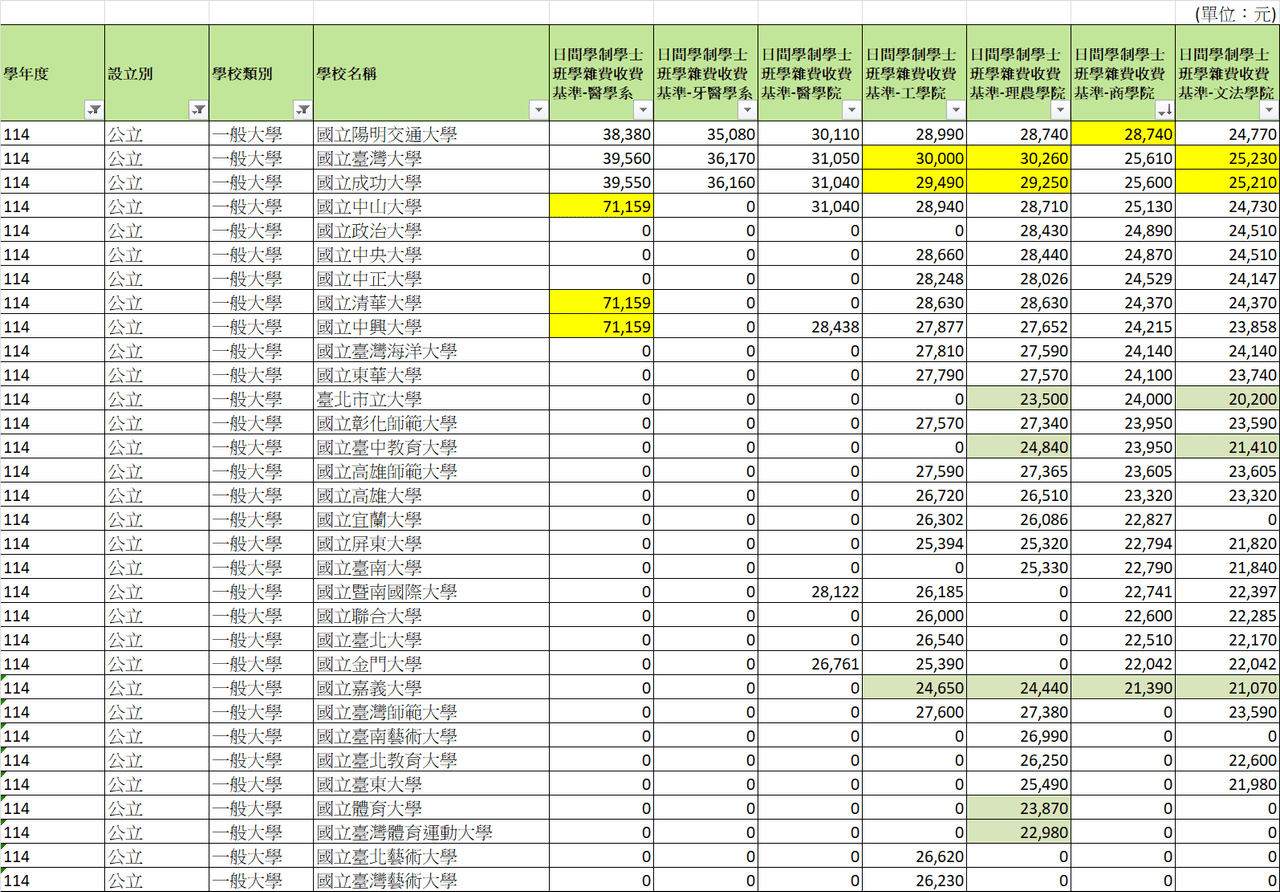The height and width of the screenshot is (892, 1280).
Task: Select the 國立清華大學 school name cell
Action: (431, 302)
